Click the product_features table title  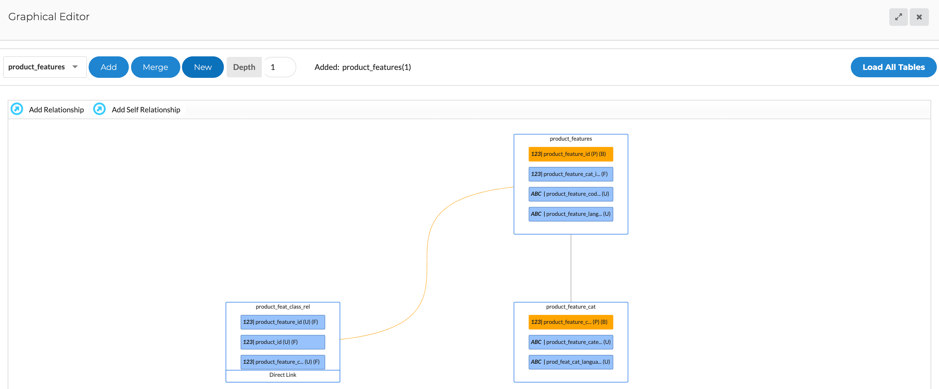[571, 139]
